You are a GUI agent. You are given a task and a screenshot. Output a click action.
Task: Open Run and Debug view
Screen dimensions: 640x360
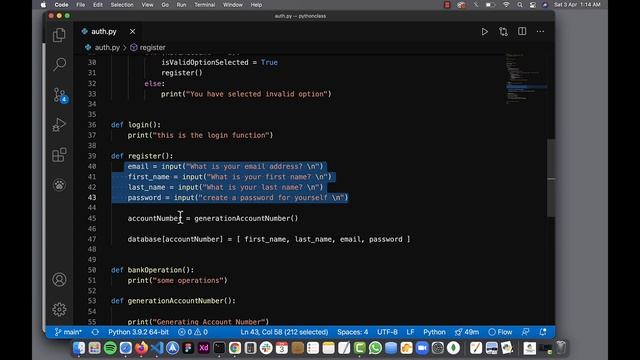point(59,124)
